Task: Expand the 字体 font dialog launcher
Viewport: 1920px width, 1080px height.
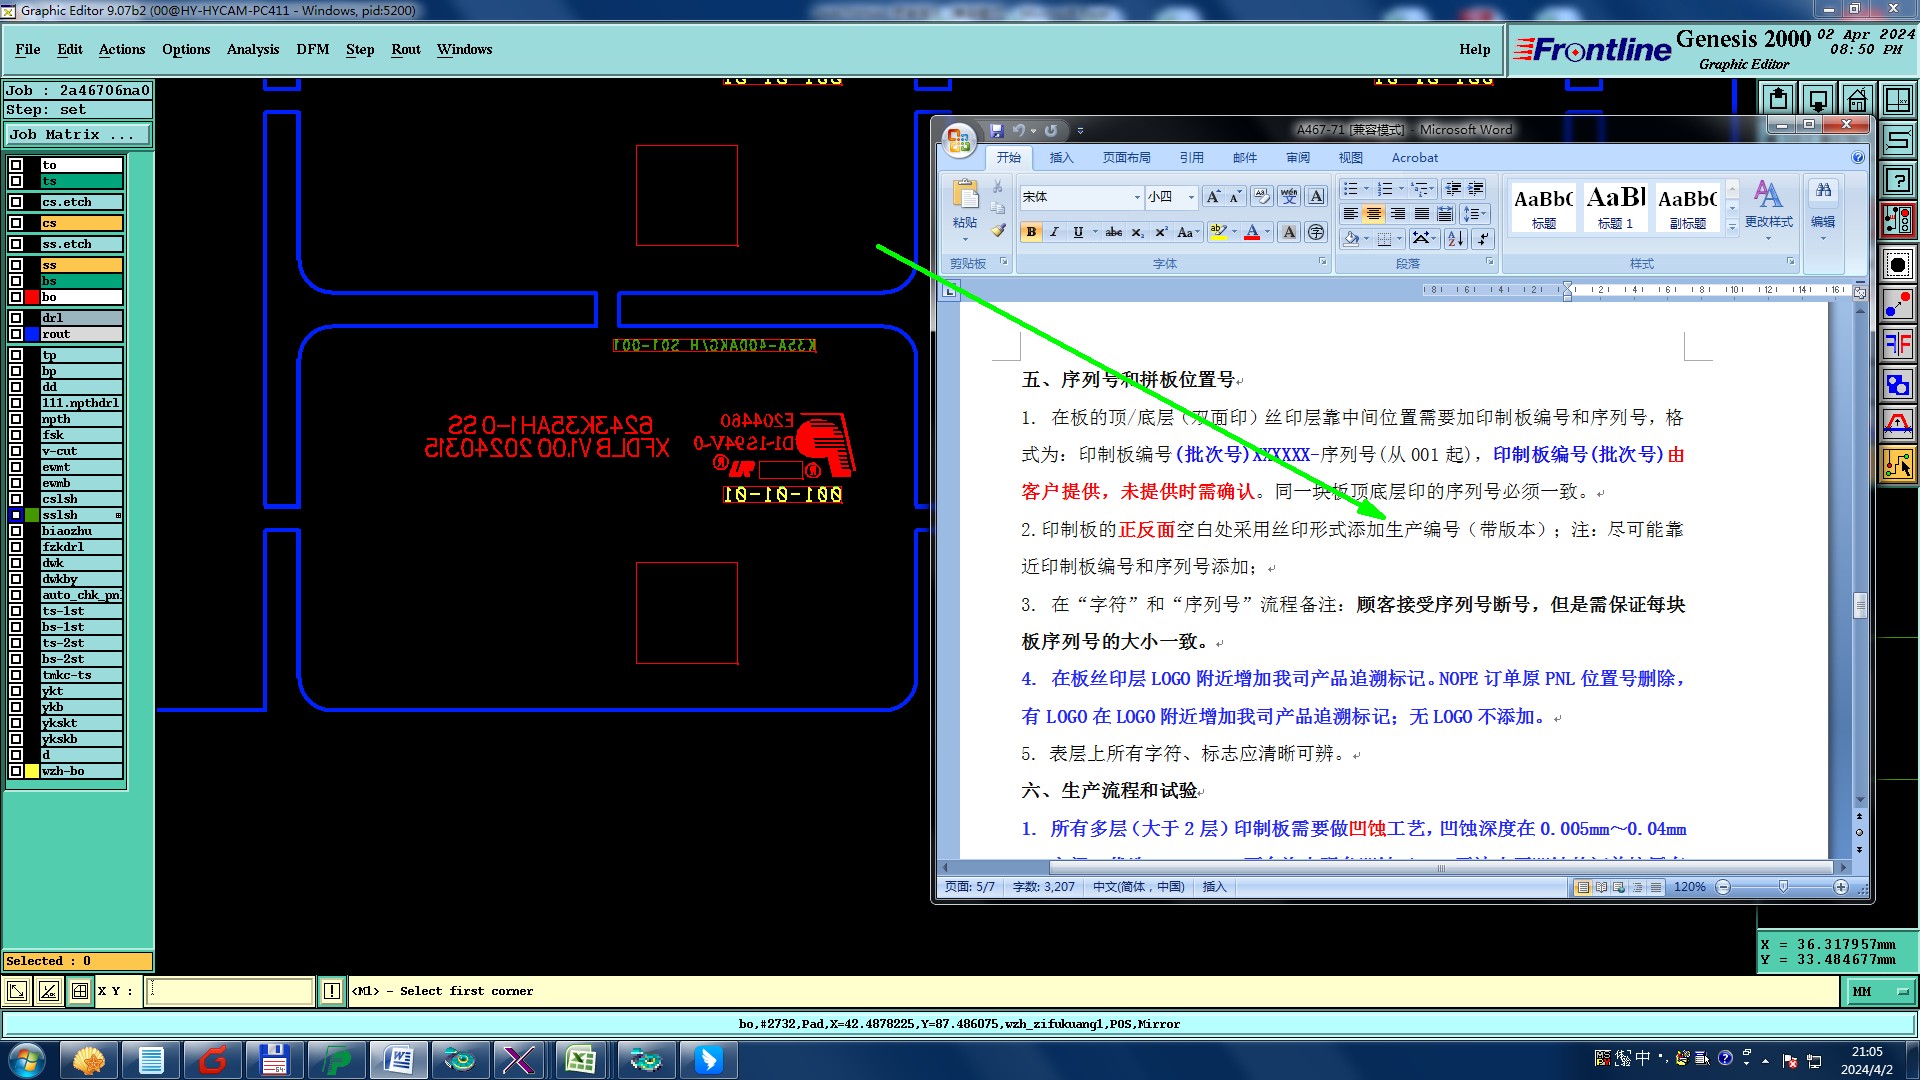Action: point(1322,262)
